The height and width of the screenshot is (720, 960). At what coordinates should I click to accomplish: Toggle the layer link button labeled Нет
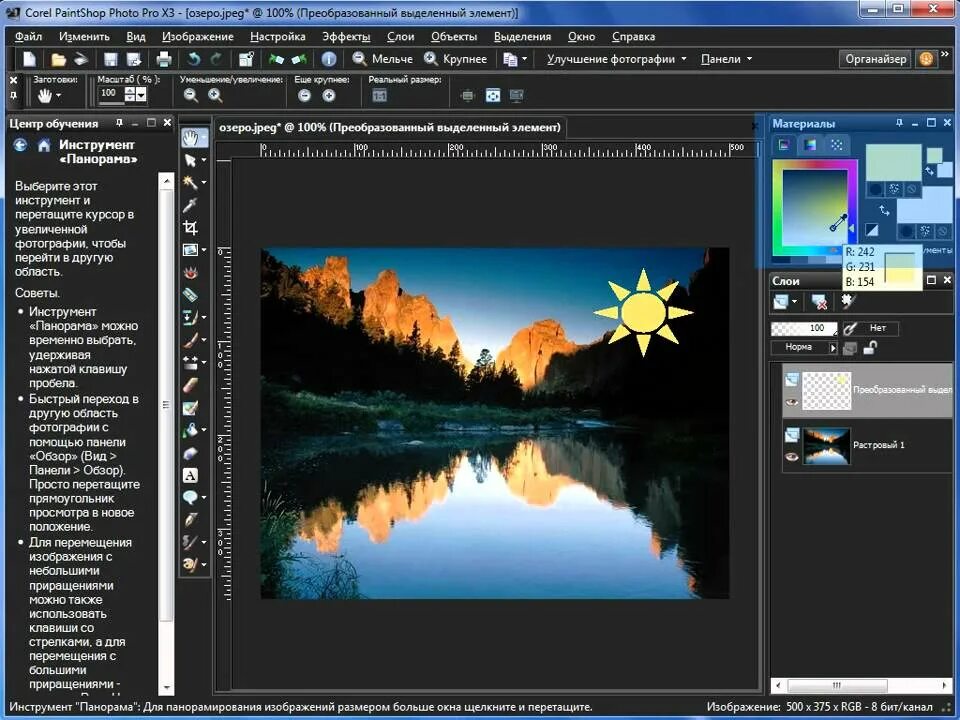click(x=871, y=328)
